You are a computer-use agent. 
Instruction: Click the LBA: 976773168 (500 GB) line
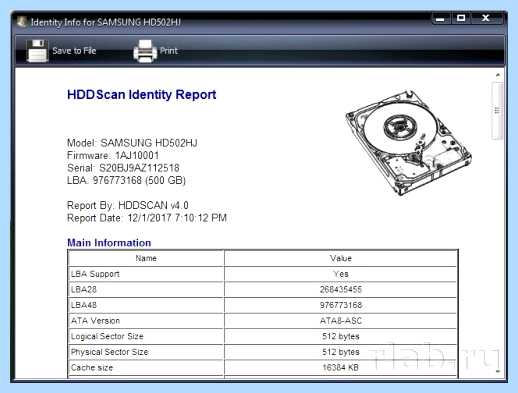[x=126, y=180]
